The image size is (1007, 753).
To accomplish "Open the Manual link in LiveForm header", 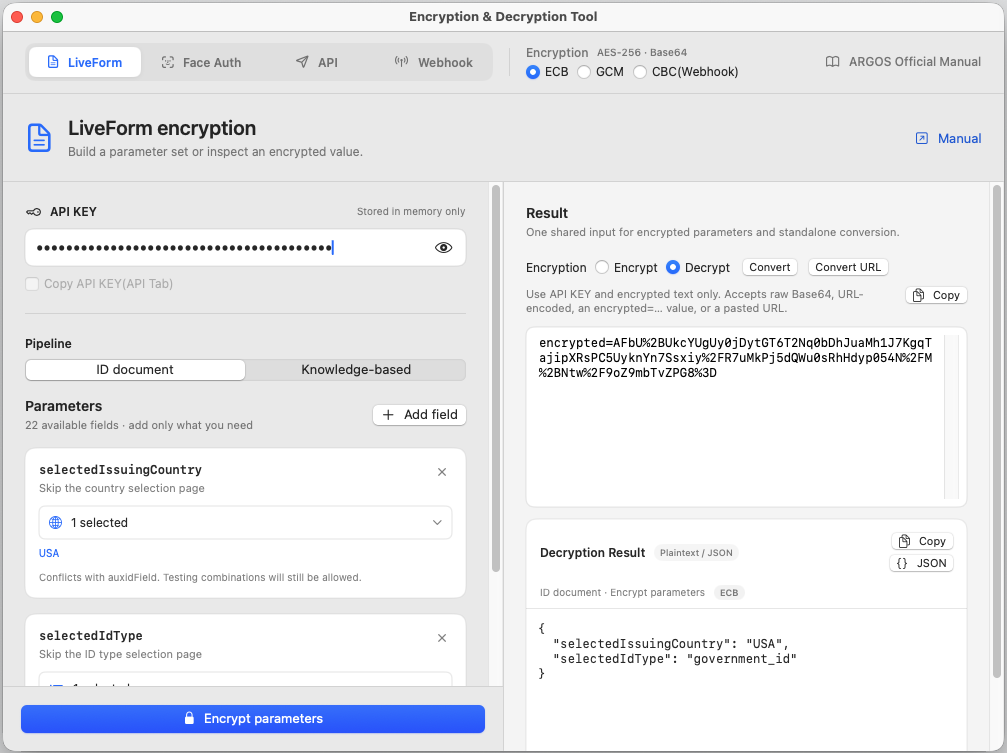I will point(949,138).
